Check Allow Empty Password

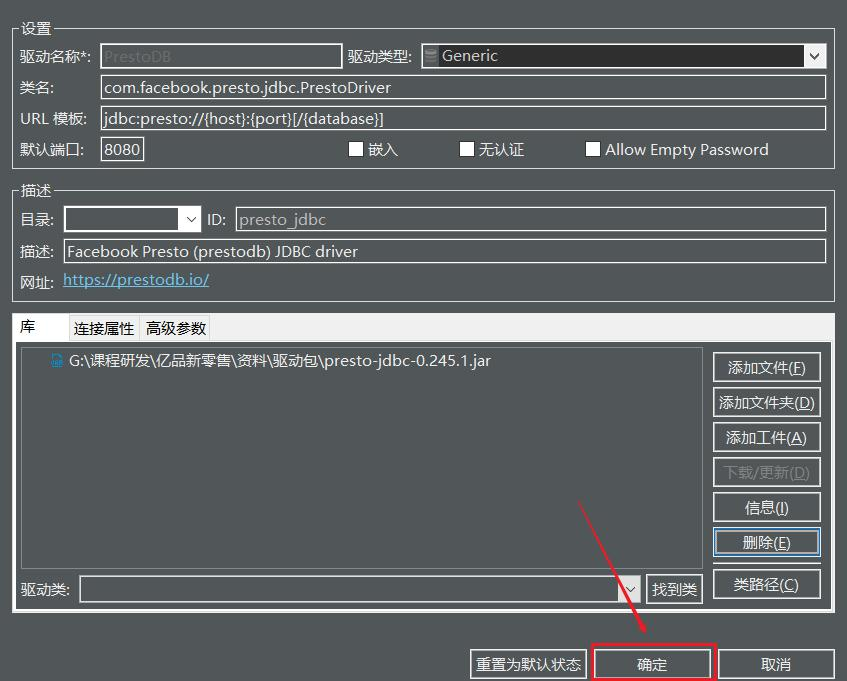tap(593, 149)
